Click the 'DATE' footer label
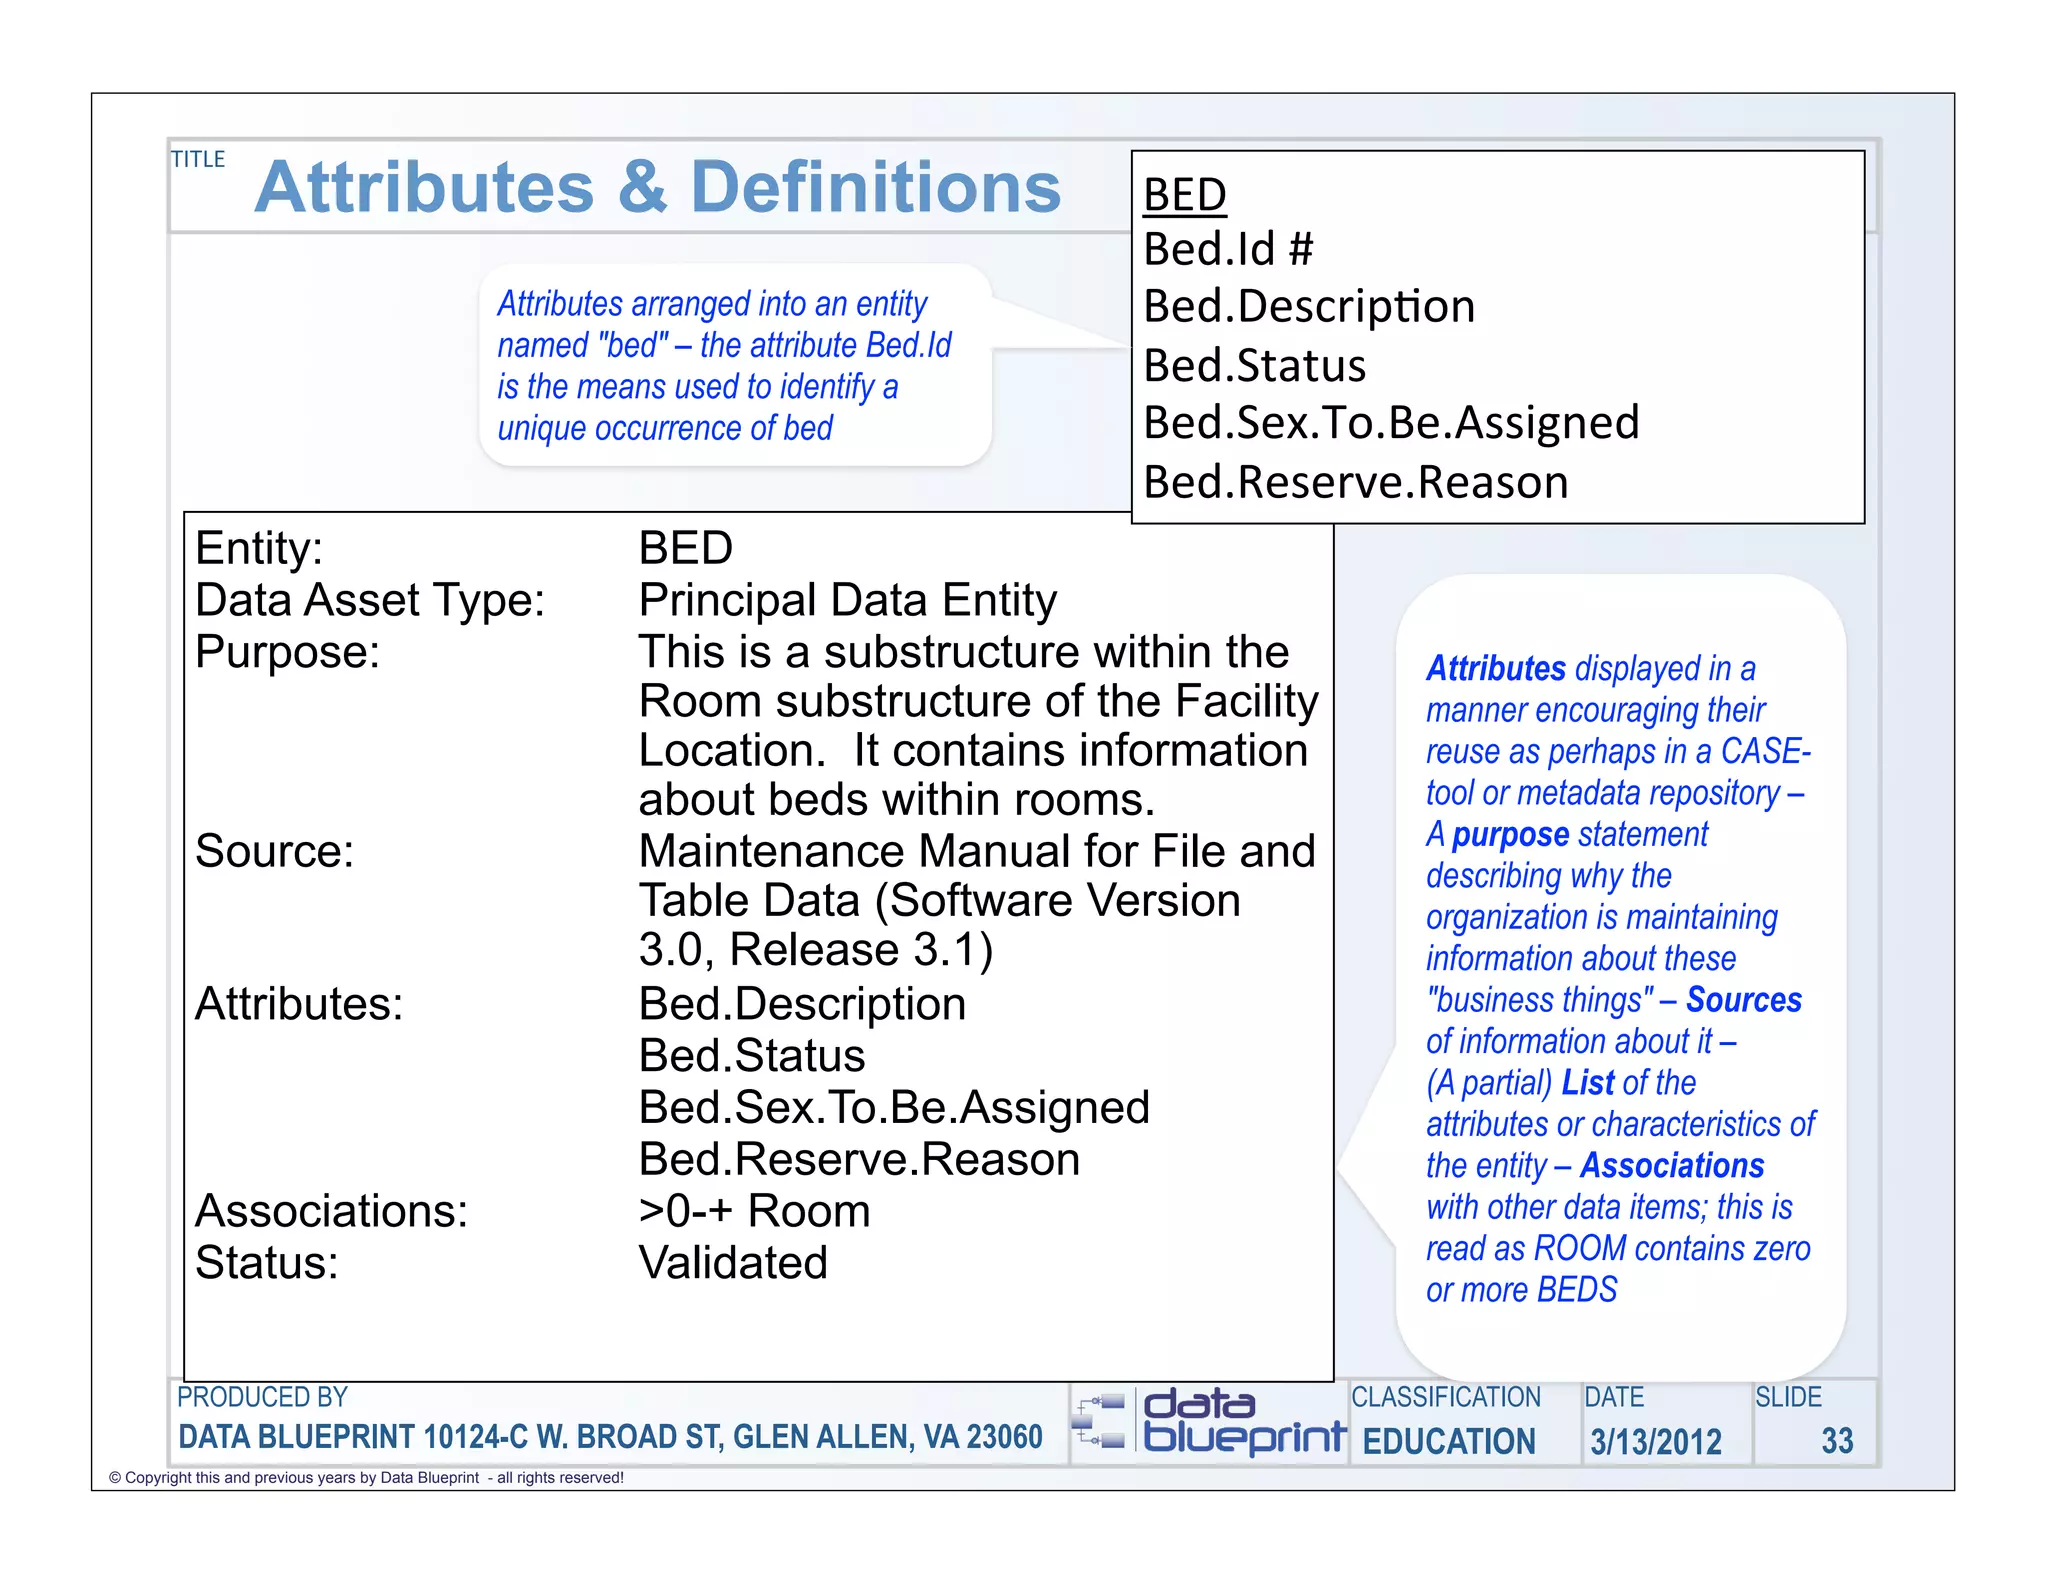 tap(1614, 1397)
